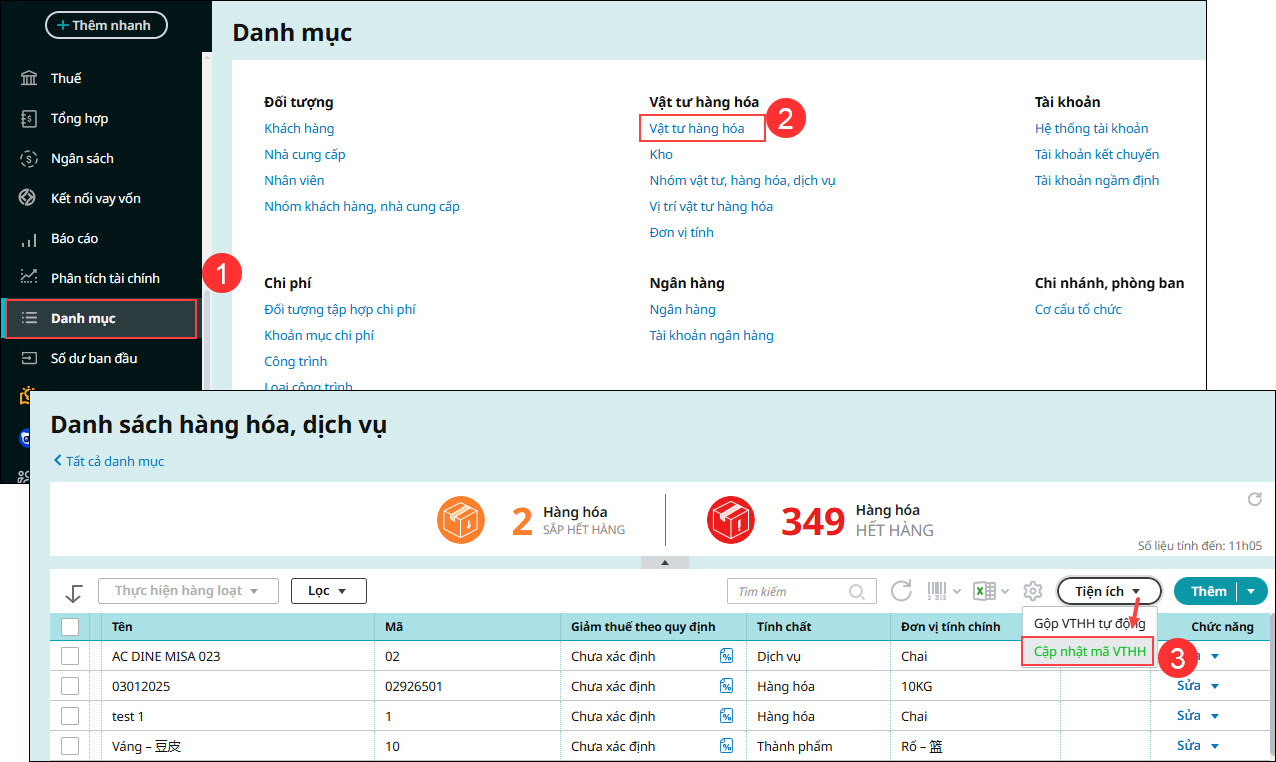
Task: Open the settings gear above the table
Action: (x=1033, y=591)
